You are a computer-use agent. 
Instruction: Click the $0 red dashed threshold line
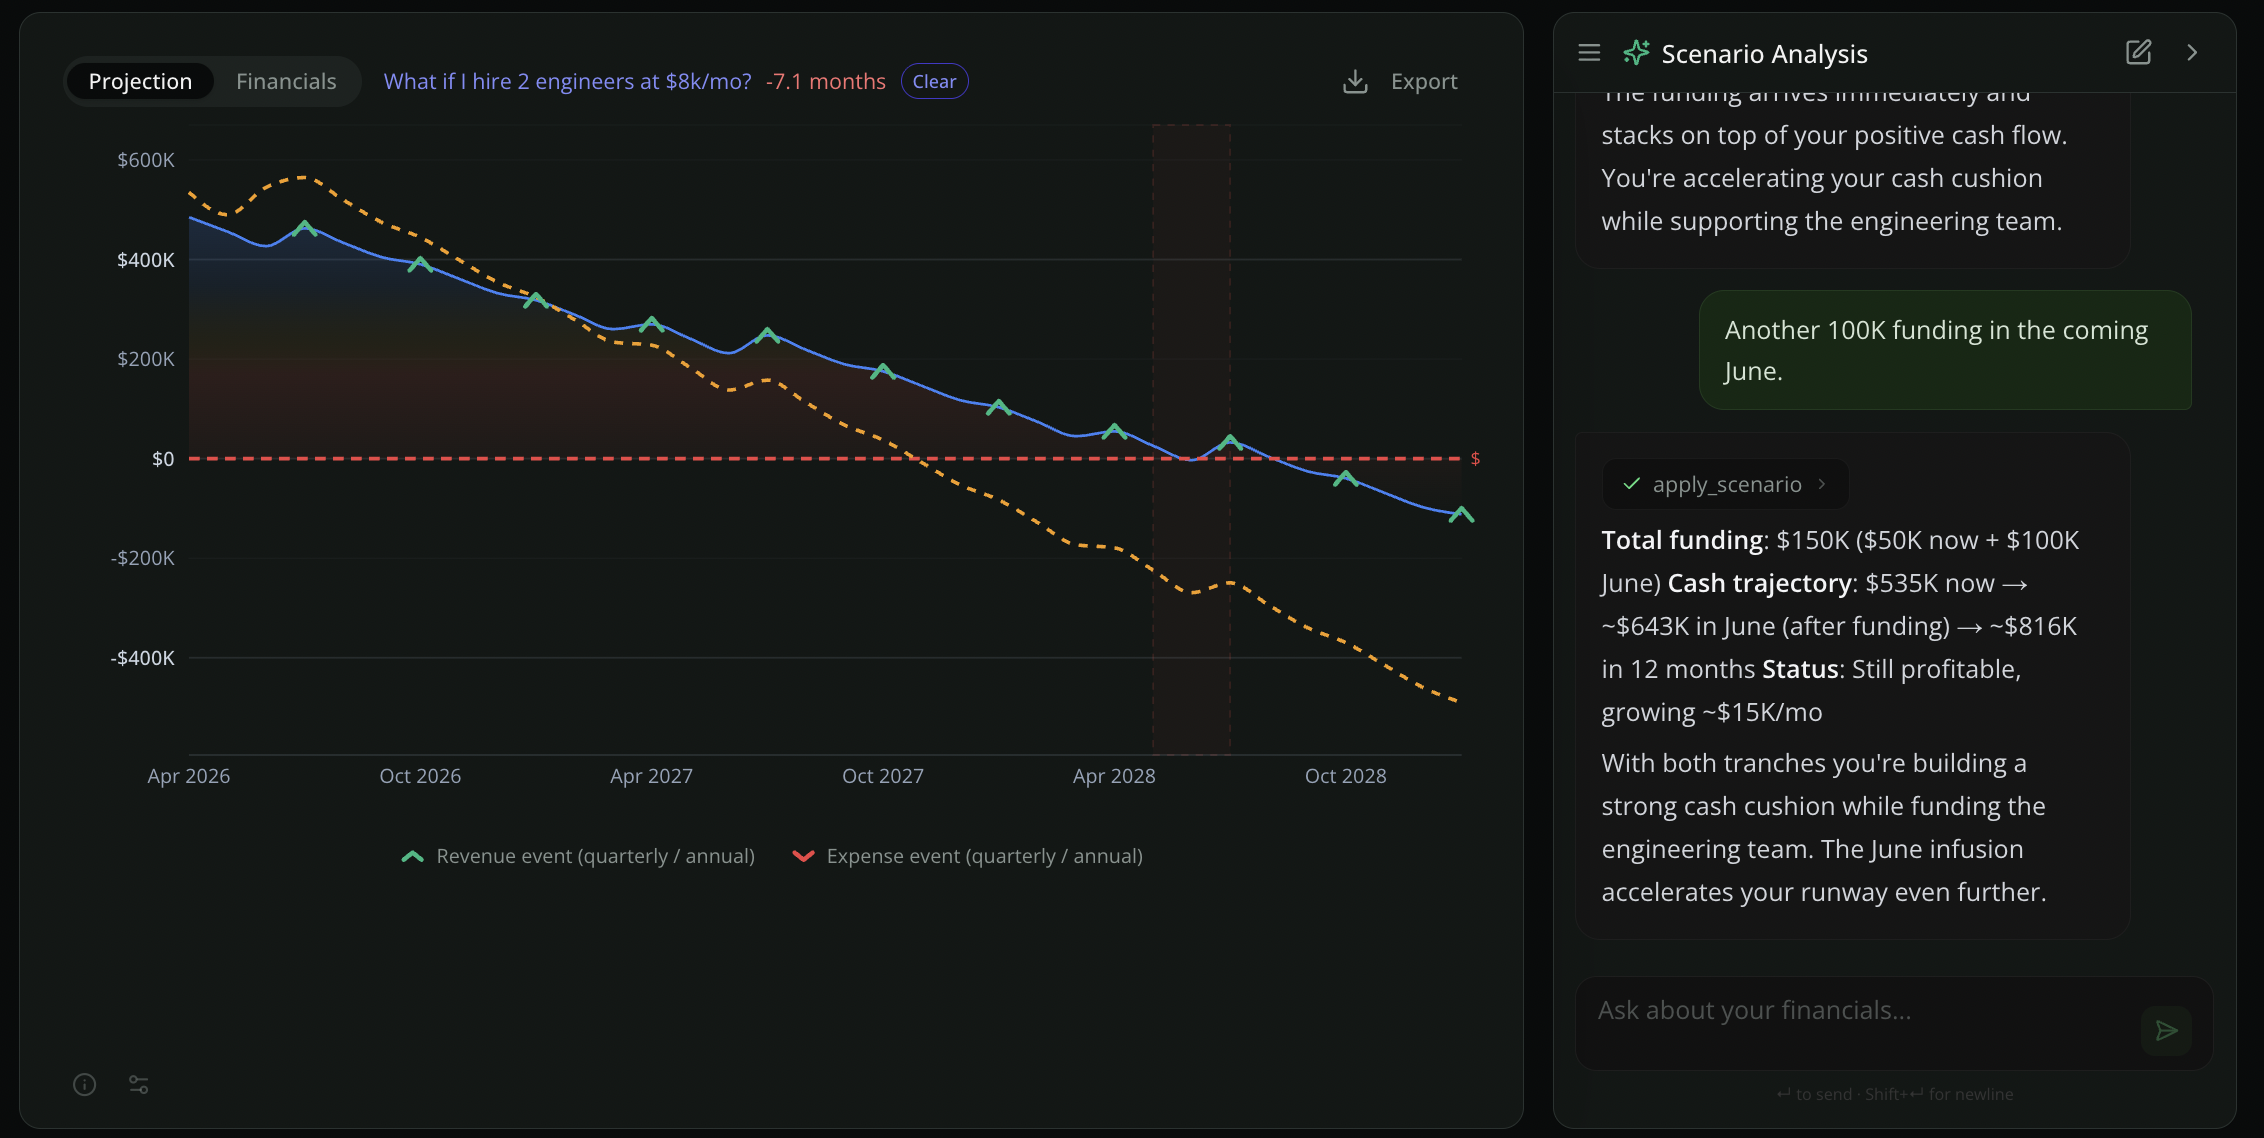825,458
